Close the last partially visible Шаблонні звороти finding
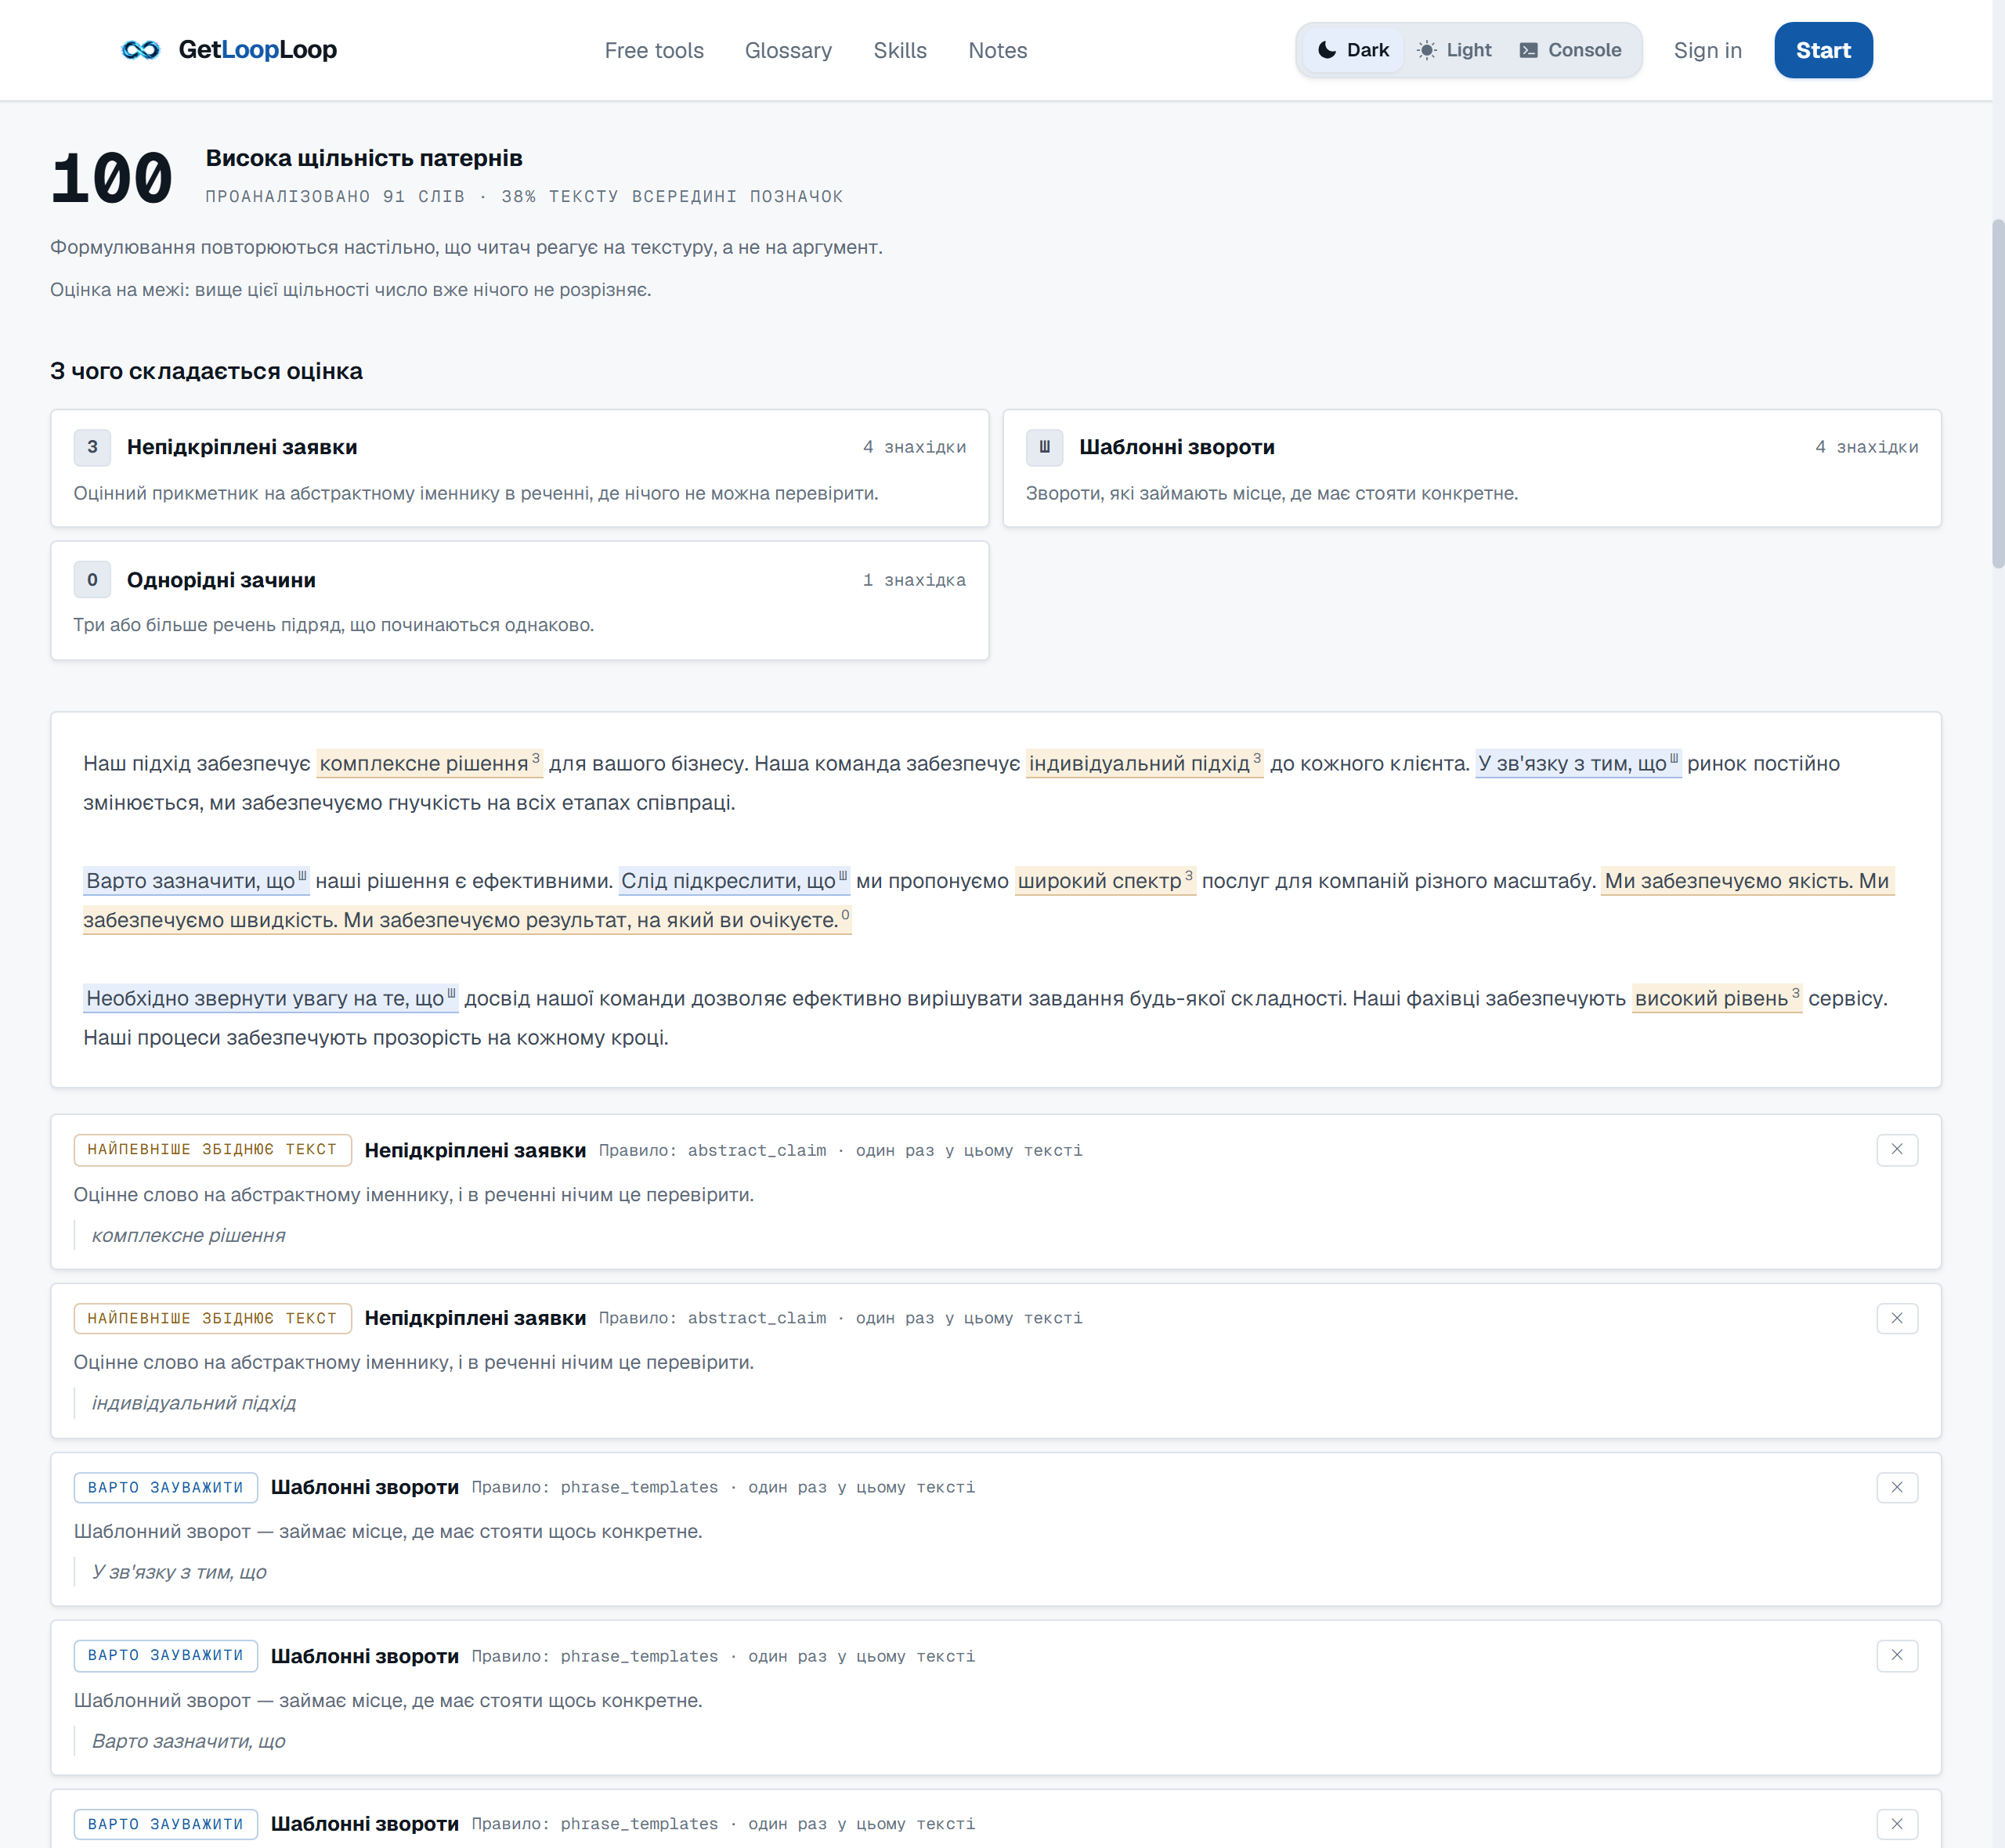 pos(1897,1824)
